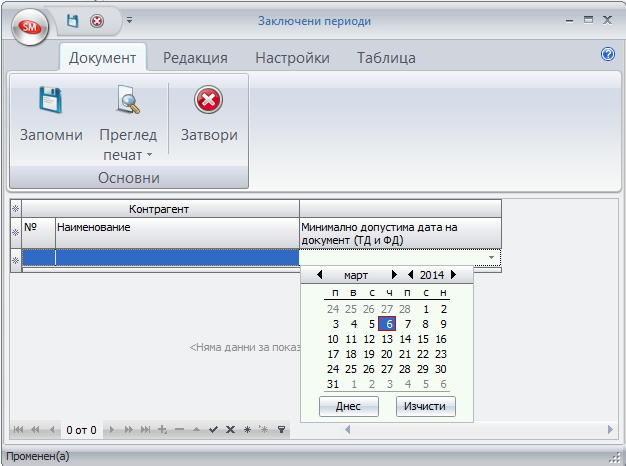The image size is (626, 466).
Task: Click the go to bookmark icon
Action: tap(263, 430)
